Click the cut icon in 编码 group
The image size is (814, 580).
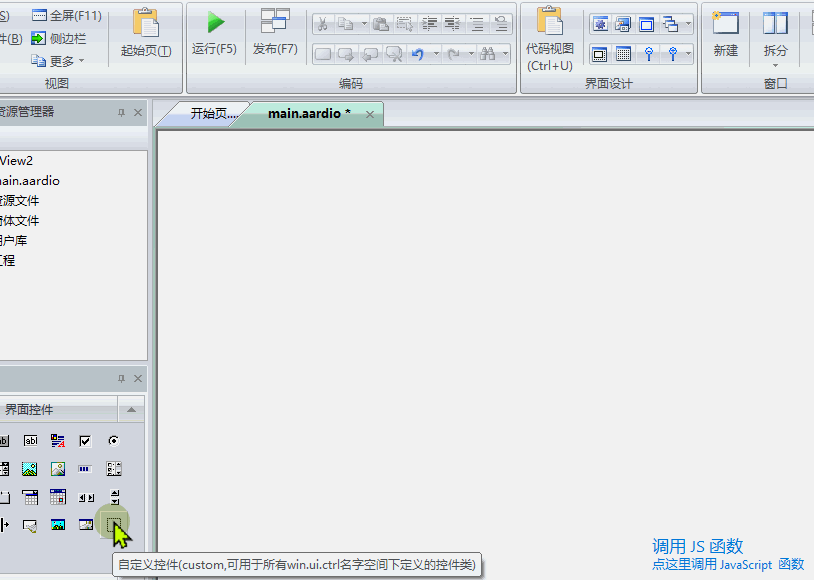point(323,23)
